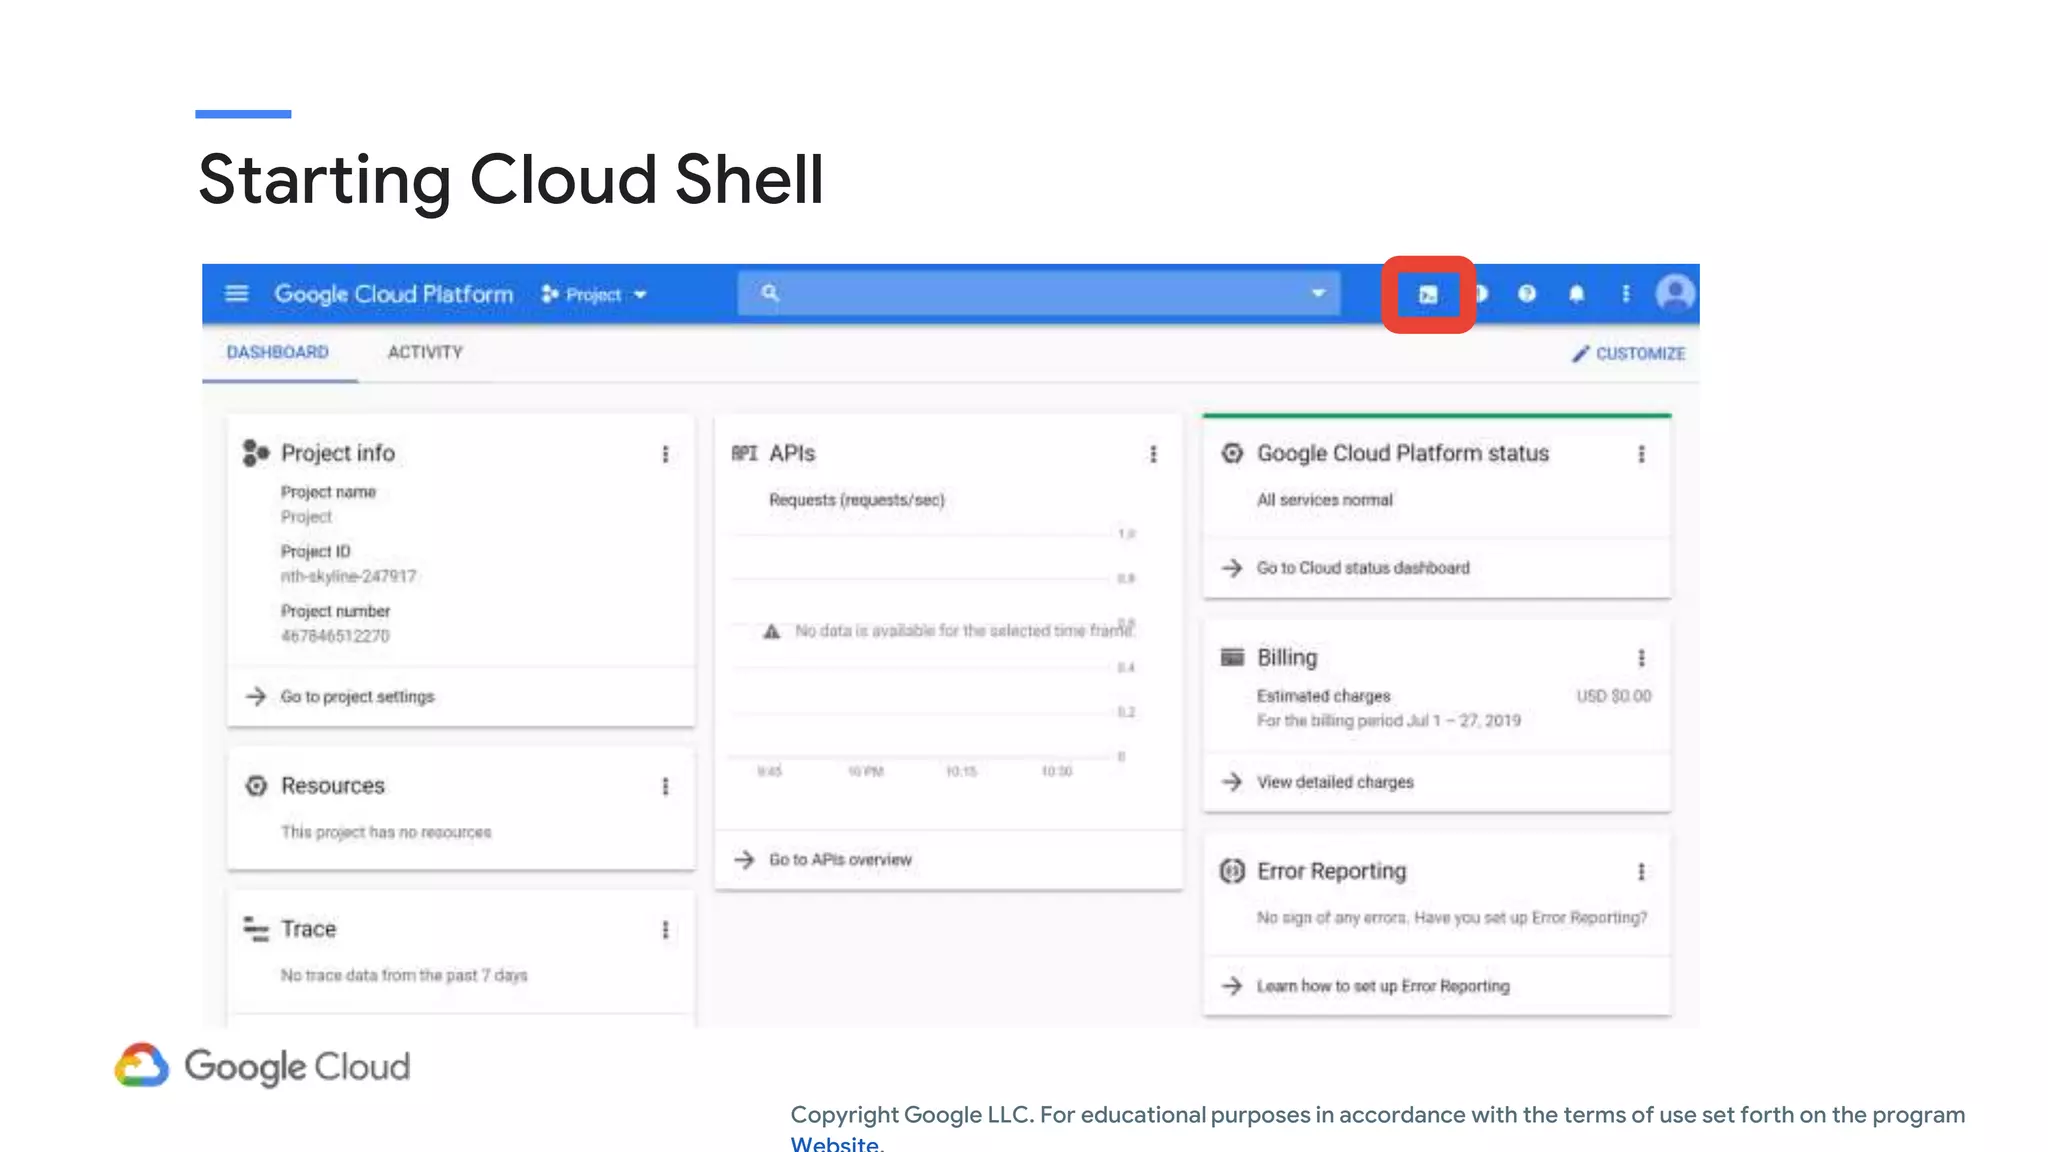Screen dimensions: 2048x1152
Task: Activate Cloud Shell terminal icon
Action: point(1428,295)
